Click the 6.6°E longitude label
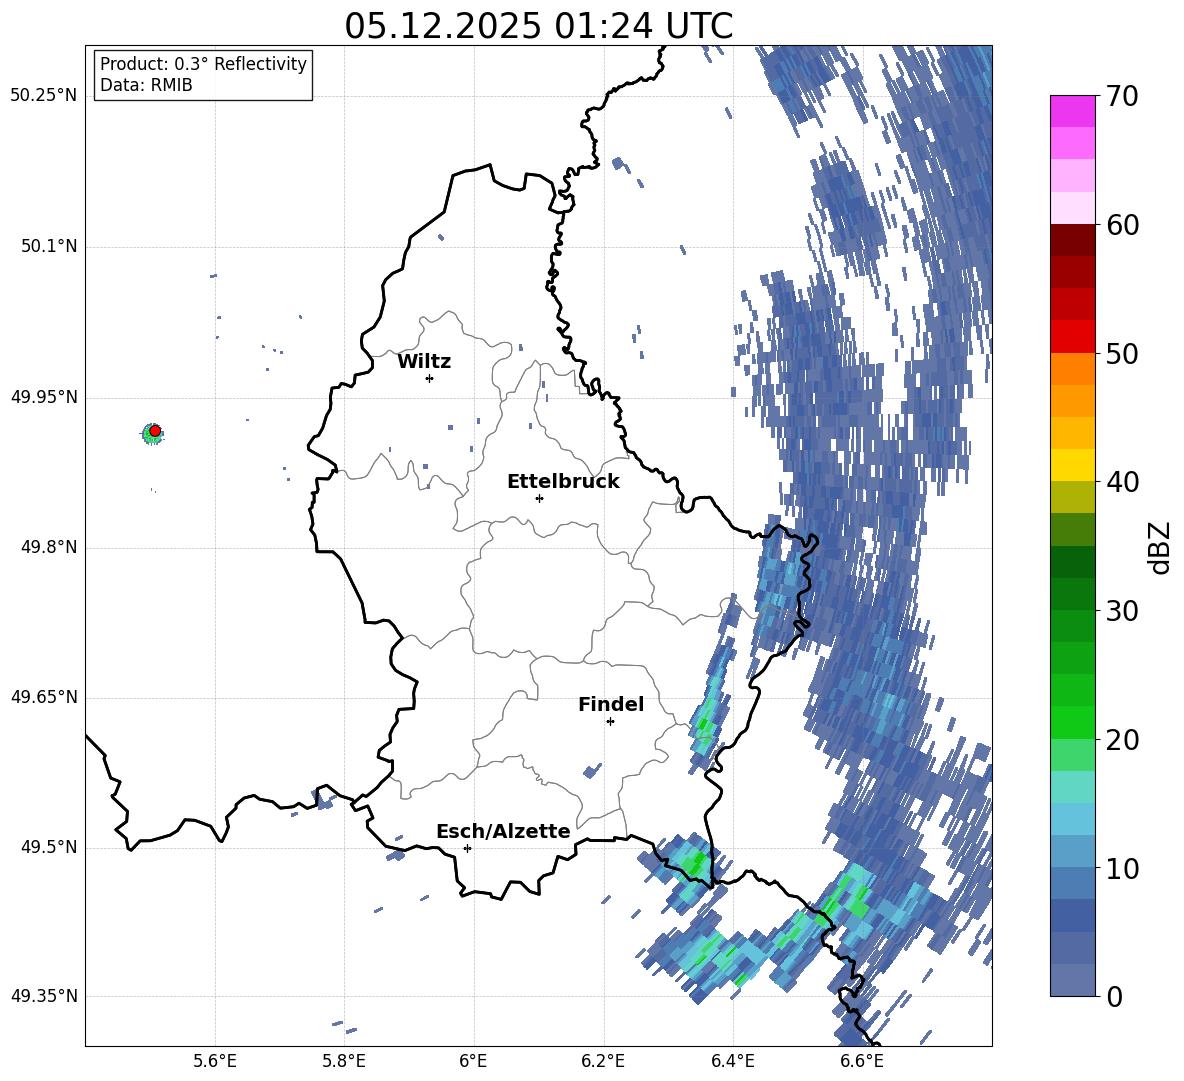The width and height of the screenshot is (1184, 1081). pyautogui.click(x=862, y=1061)
